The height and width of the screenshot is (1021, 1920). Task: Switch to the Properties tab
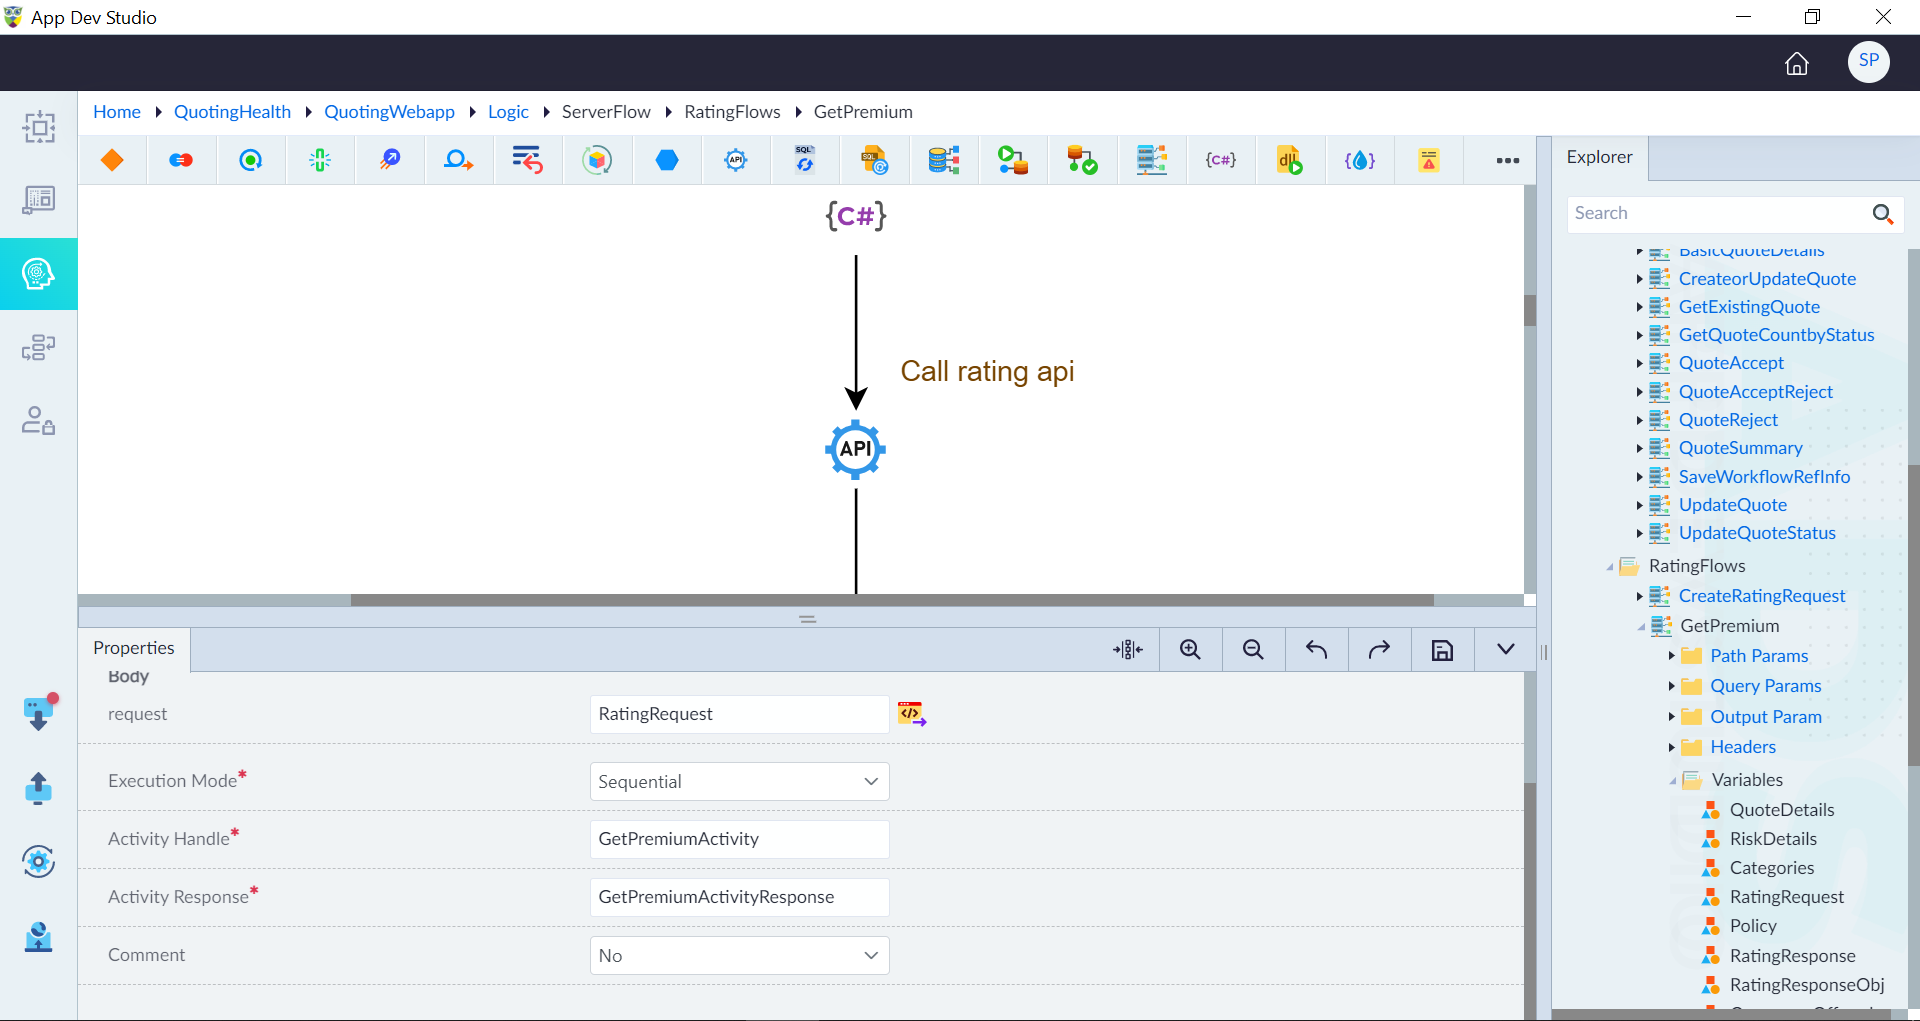tap(134, 648)
